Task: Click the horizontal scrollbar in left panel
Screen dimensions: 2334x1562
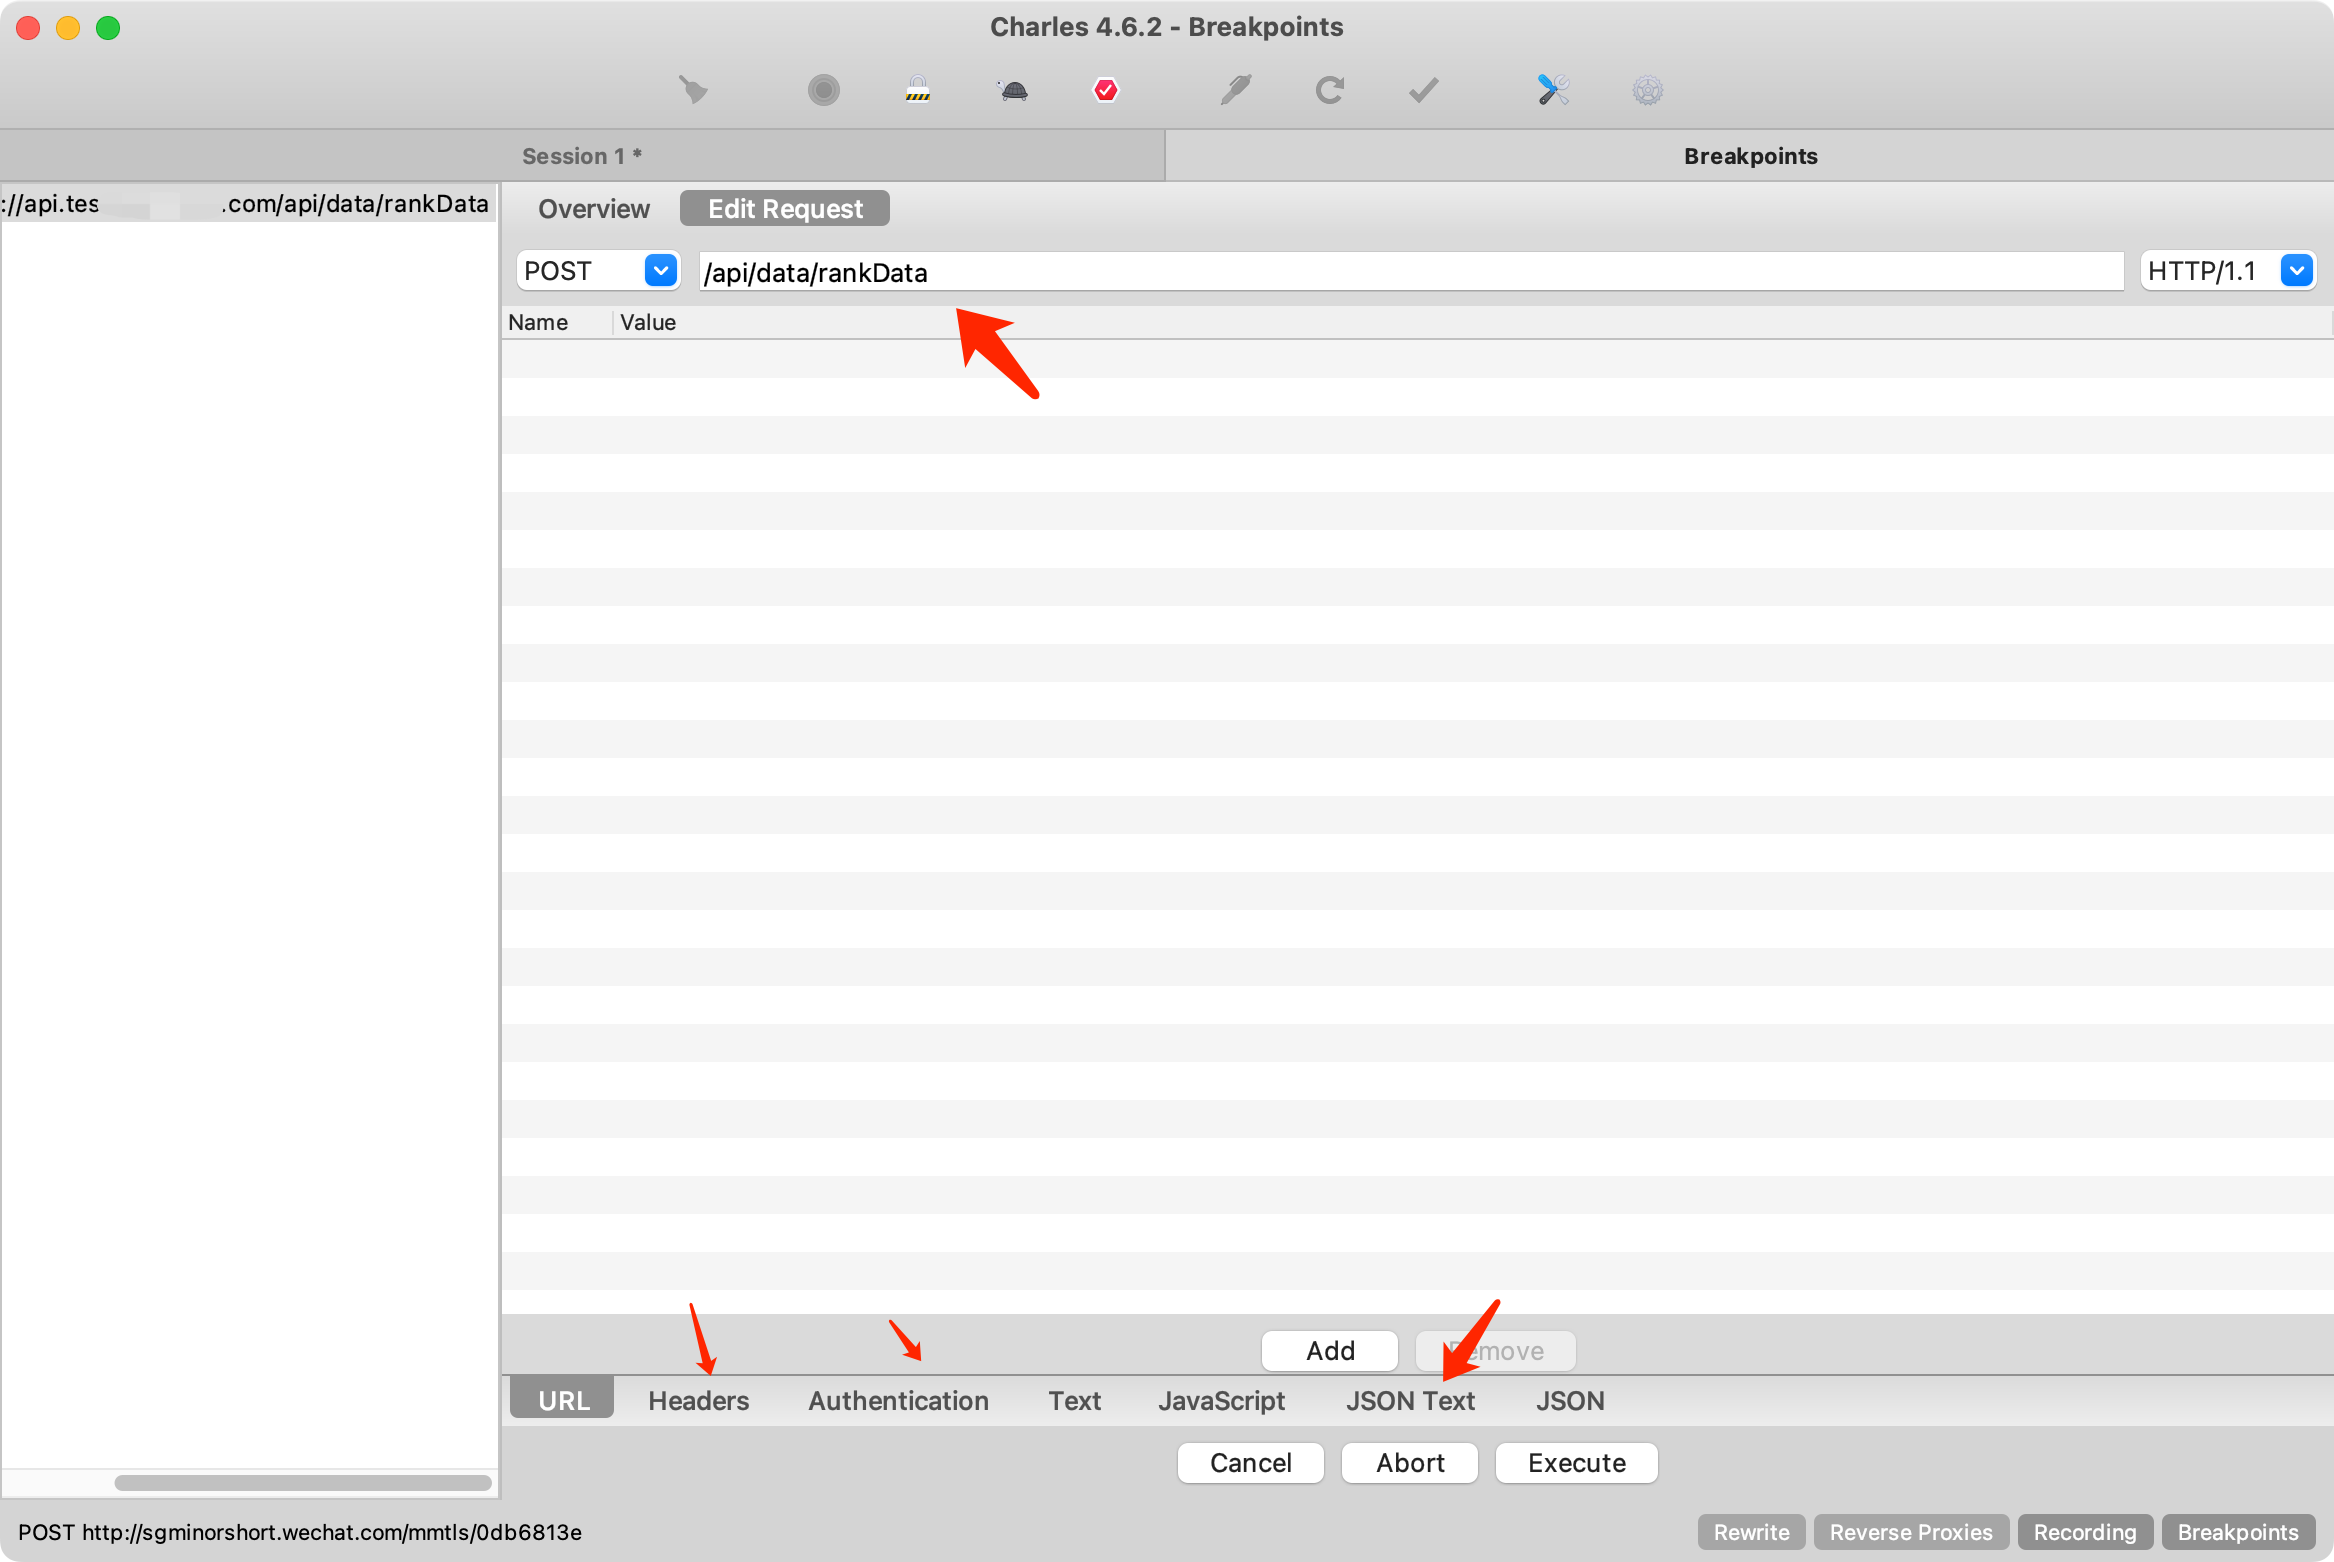Action: (x=303, y=1482)
